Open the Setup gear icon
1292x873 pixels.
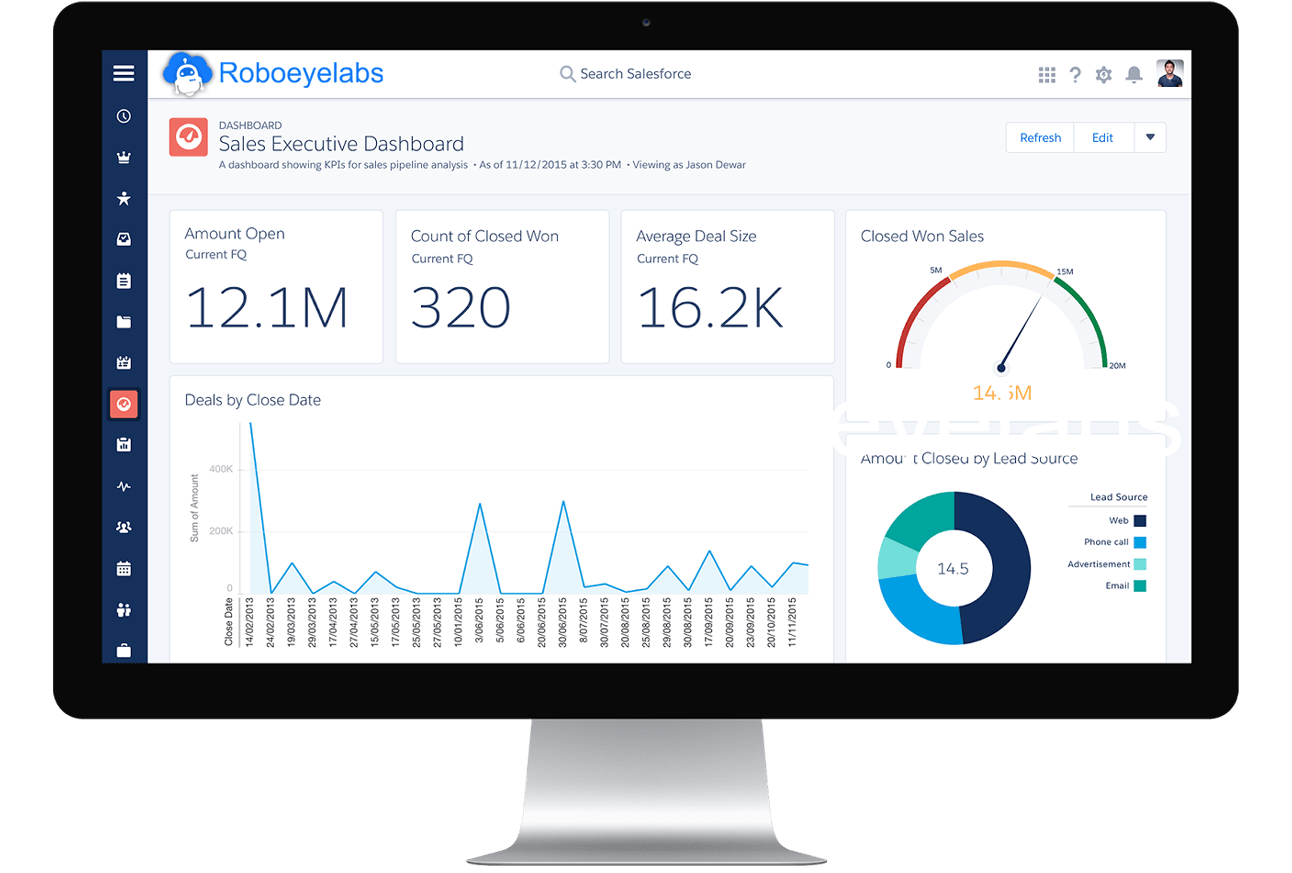pyautogui.click(x=1104, y=75)
